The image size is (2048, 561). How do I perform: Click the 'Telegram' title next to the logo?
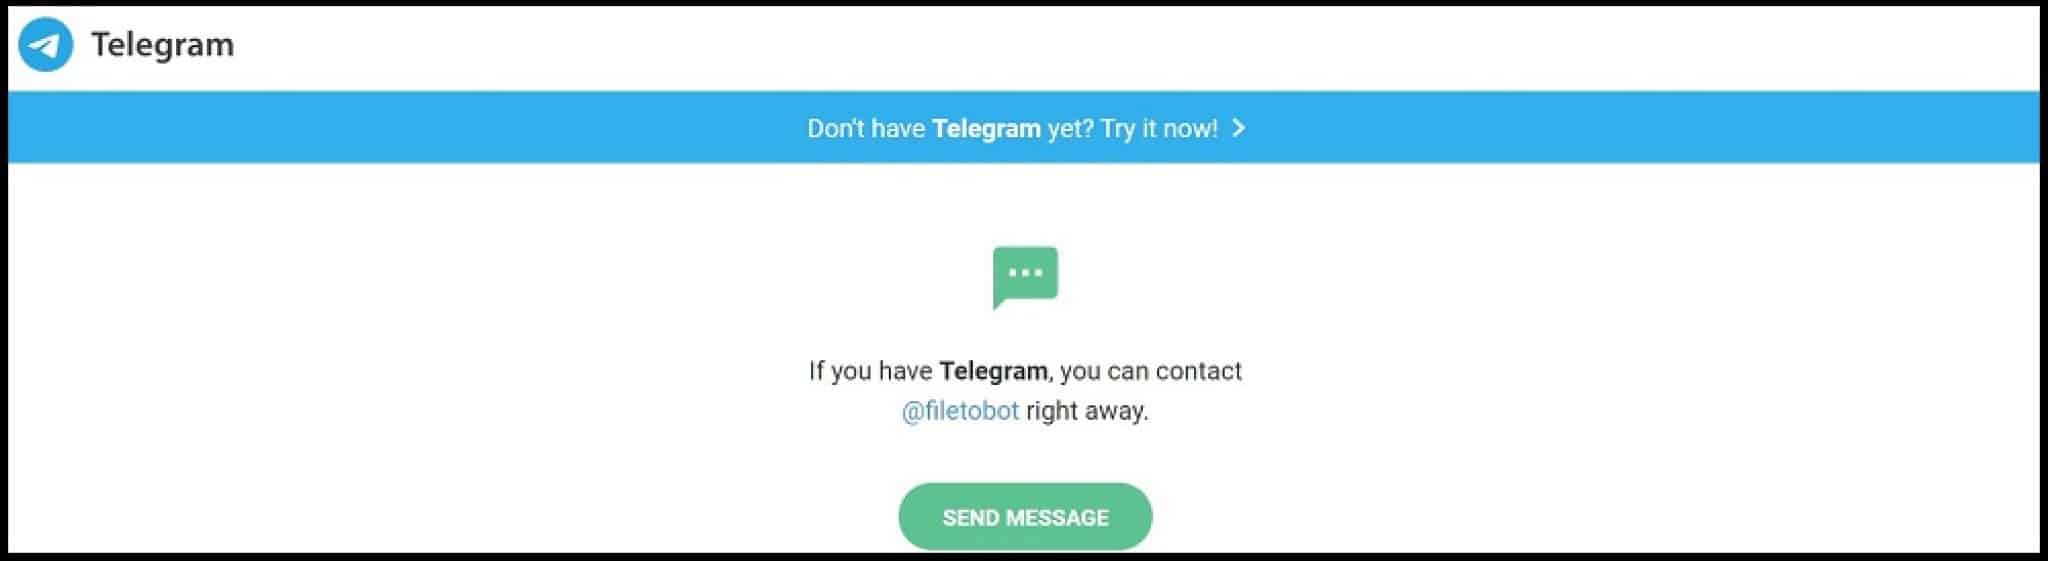pyautogui.click(x=162, y=45)
